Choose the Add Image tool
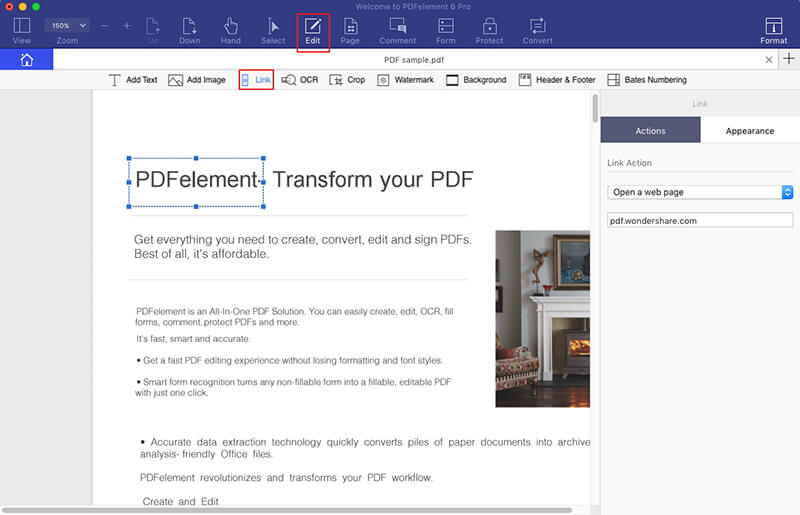The width and height of the screenshot is (800, 515). 197,80
